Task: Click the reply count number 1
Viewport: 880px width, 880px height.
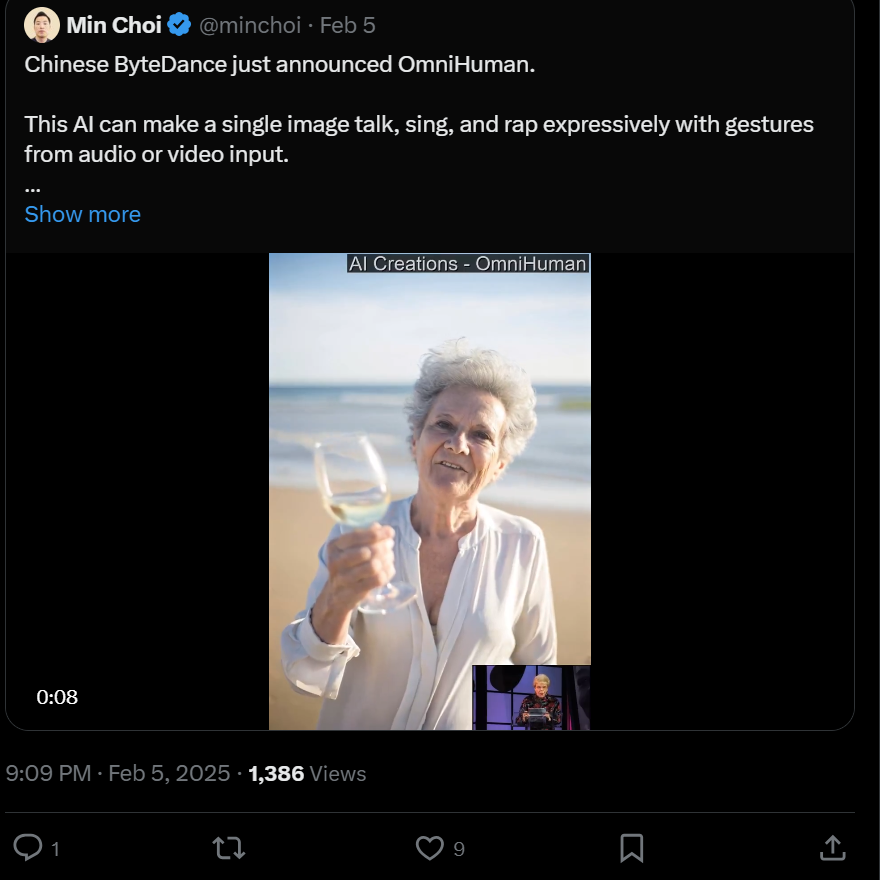Action: pos(55,849)
